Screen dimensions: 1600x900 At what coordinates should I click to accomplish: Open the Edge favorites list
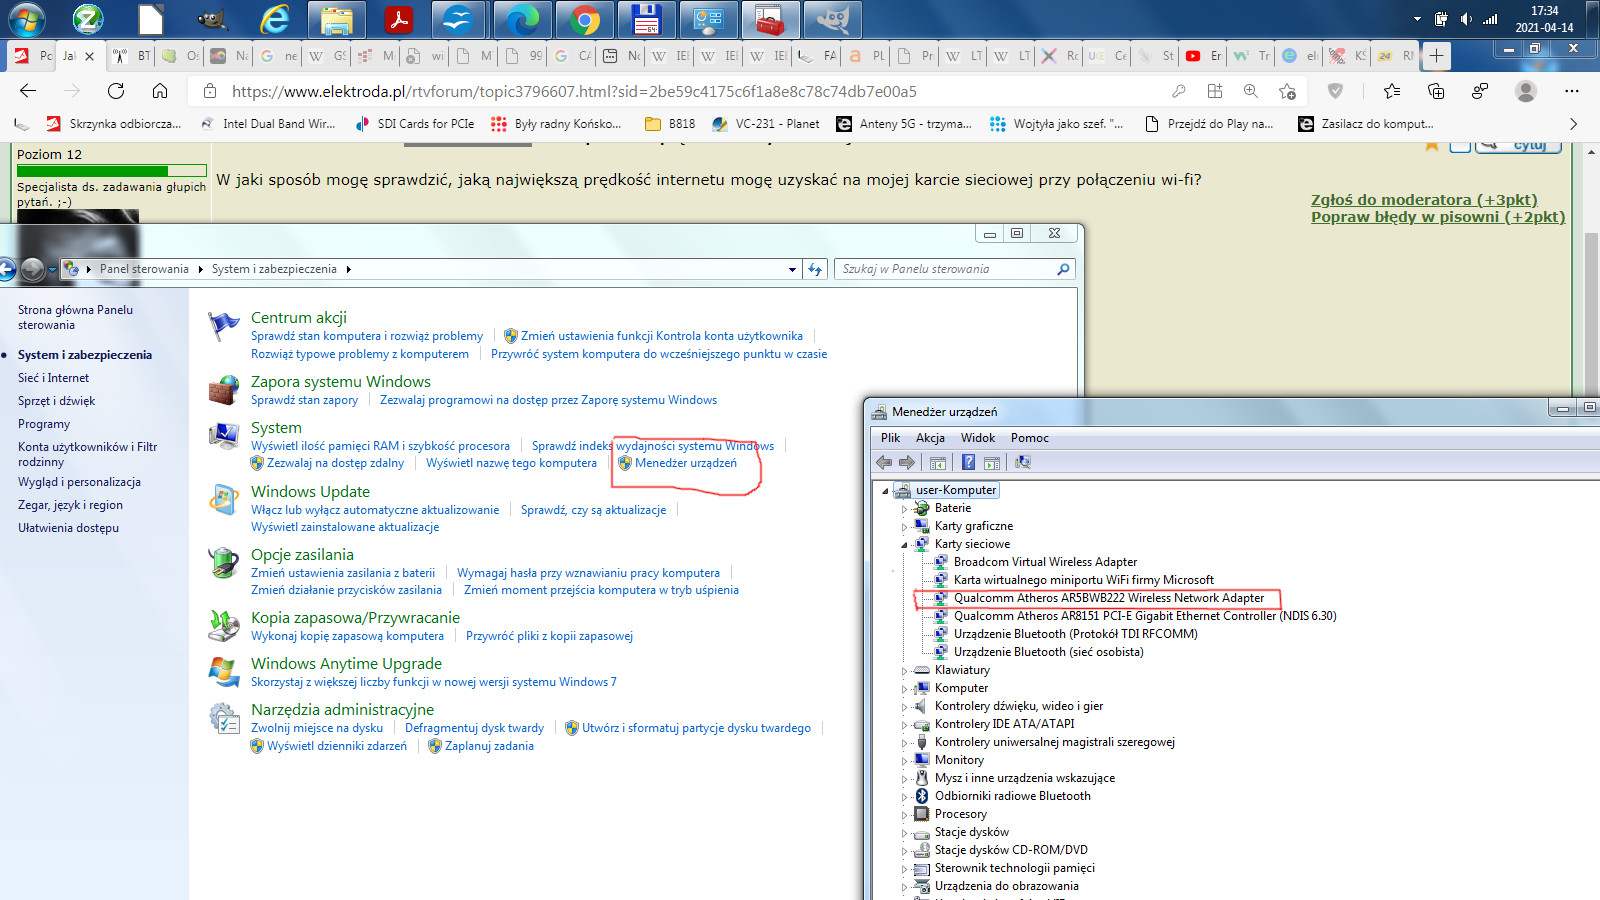pyautogui.click(x=1392, y=91)
